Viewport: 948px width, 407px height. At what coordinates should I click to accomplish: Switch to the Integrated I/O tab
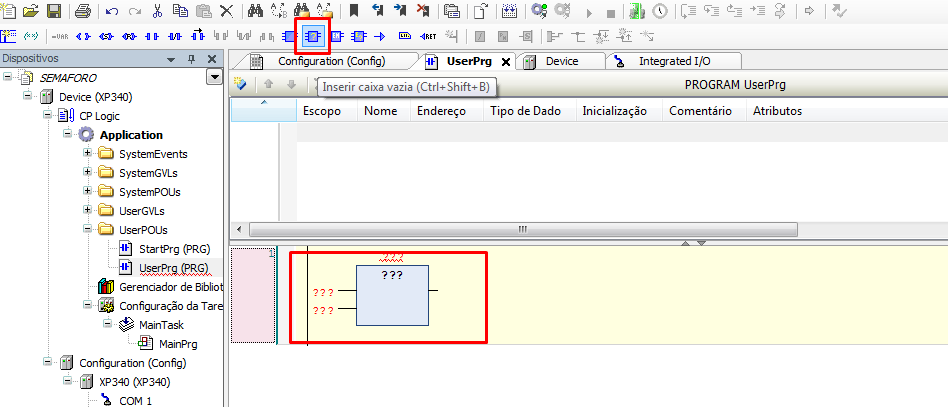pos(675,61)
